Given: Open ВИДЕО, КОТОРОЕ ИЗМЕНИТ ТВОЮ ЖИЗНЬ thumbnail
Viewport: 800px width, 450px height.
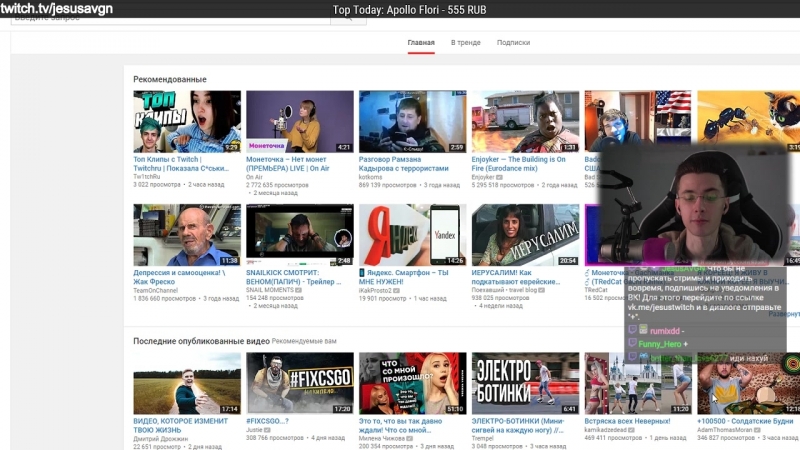Looking at the screenshot, I should click(187, 383).
